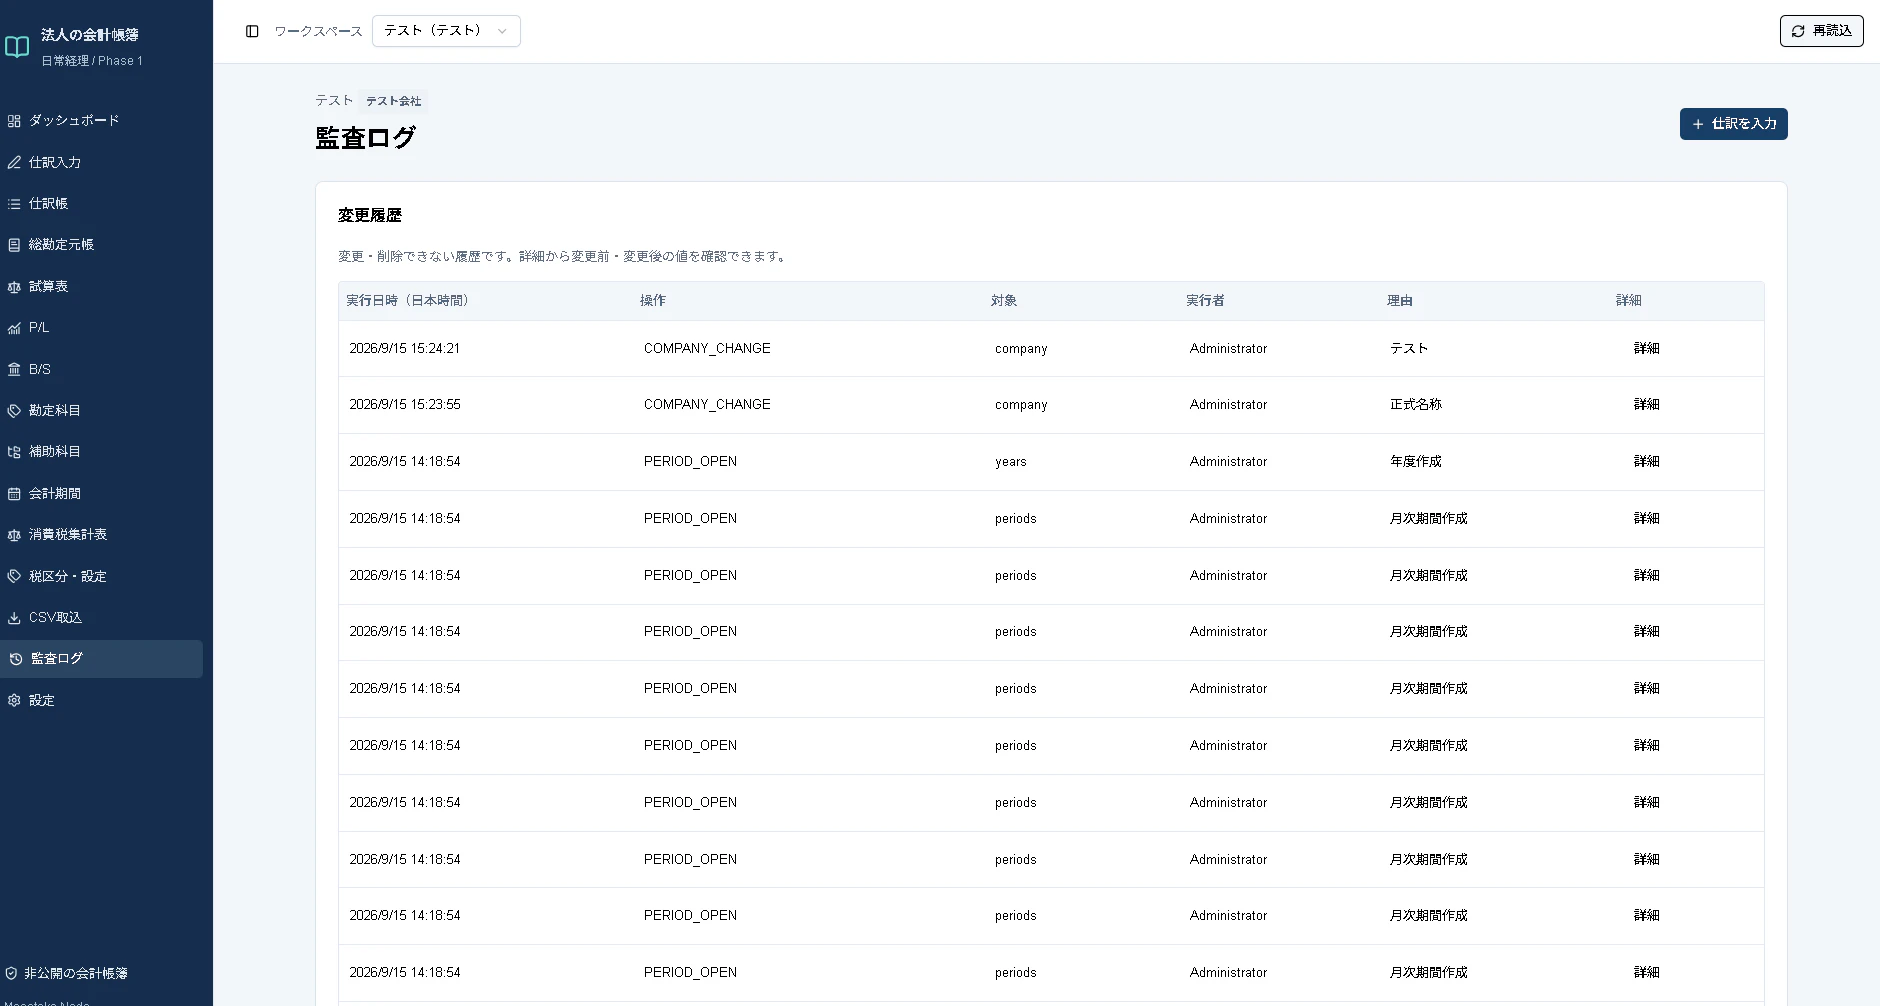Click the 理由 column header
The image size is (1880, 1006).
1400,300
